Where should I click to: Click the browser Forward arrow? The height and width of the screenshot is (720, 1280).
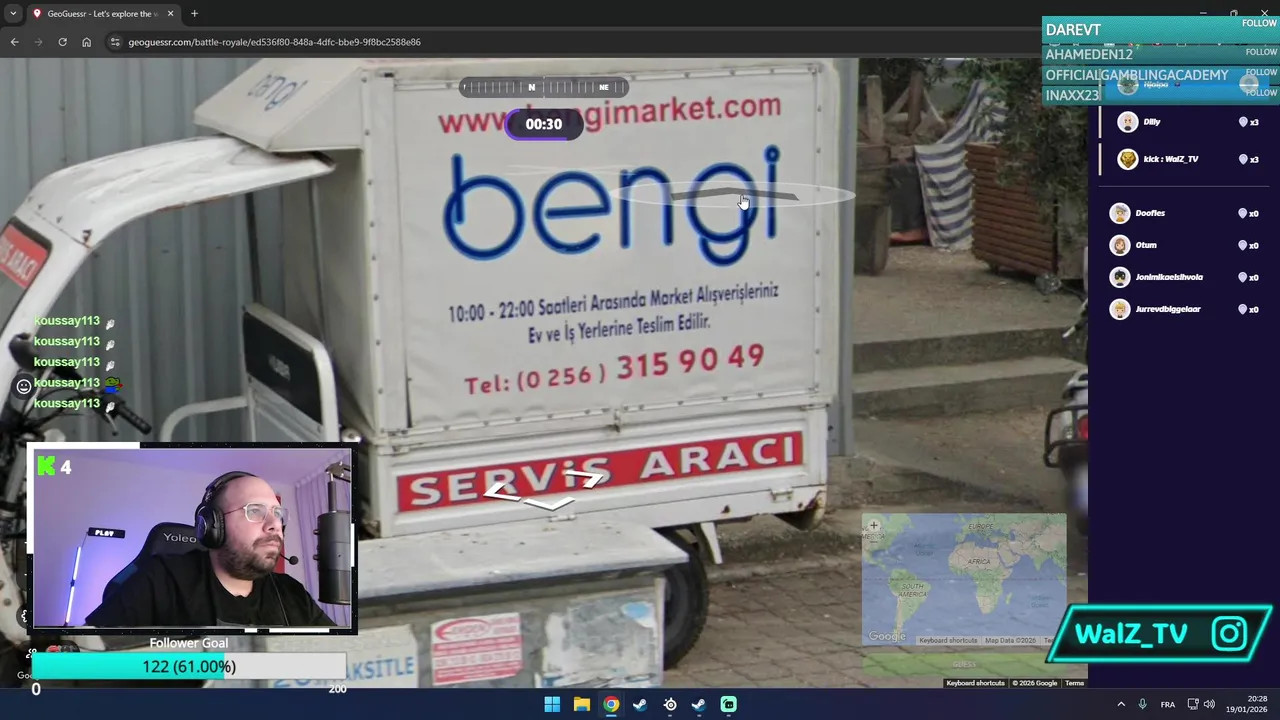pos(38,42)
